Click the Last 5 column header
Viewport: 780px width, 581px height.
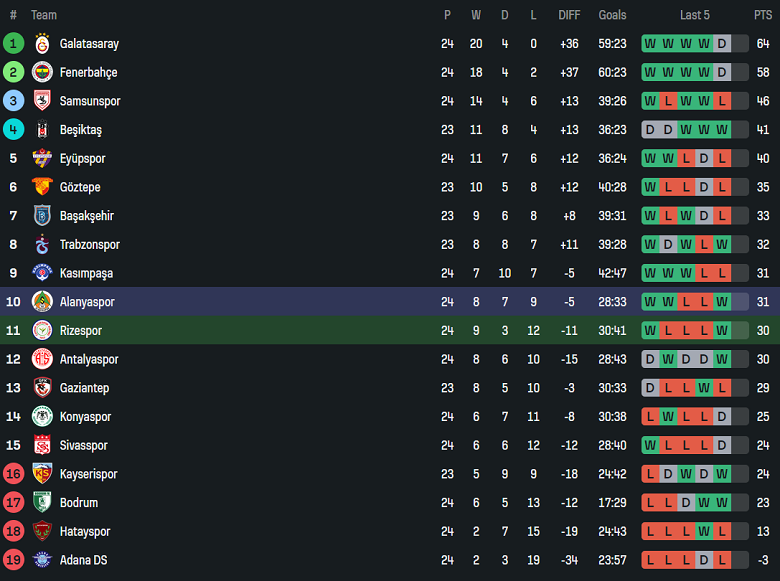(695, 15)
